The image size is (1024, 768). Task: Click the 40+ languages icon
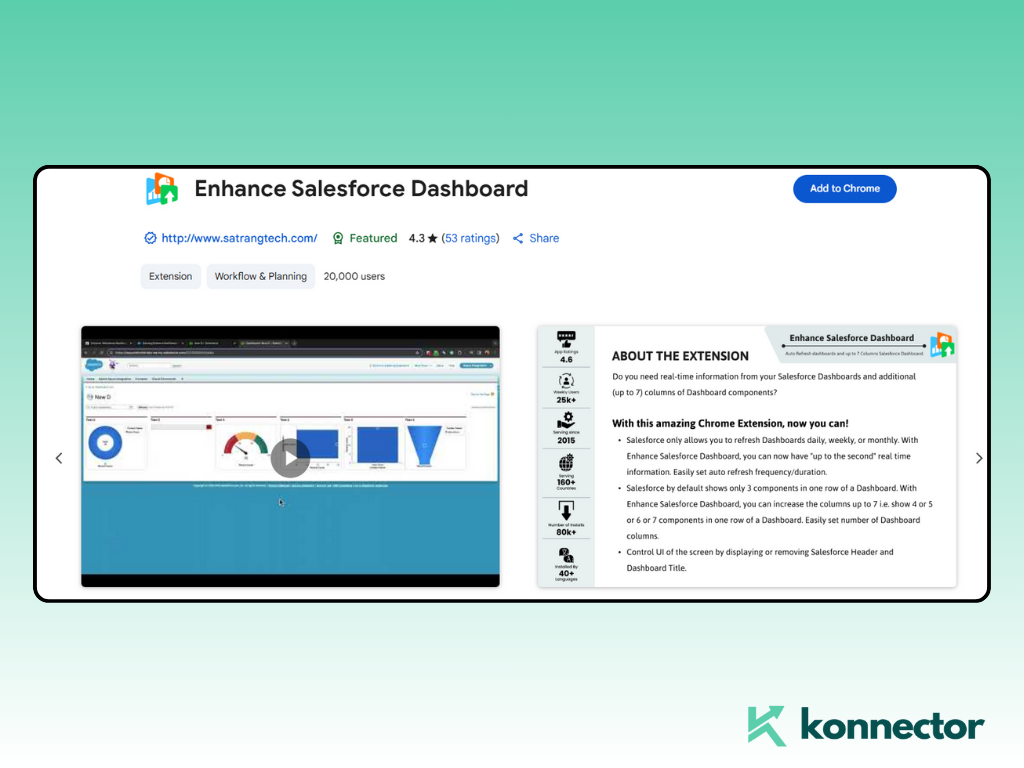click(566, 556)
